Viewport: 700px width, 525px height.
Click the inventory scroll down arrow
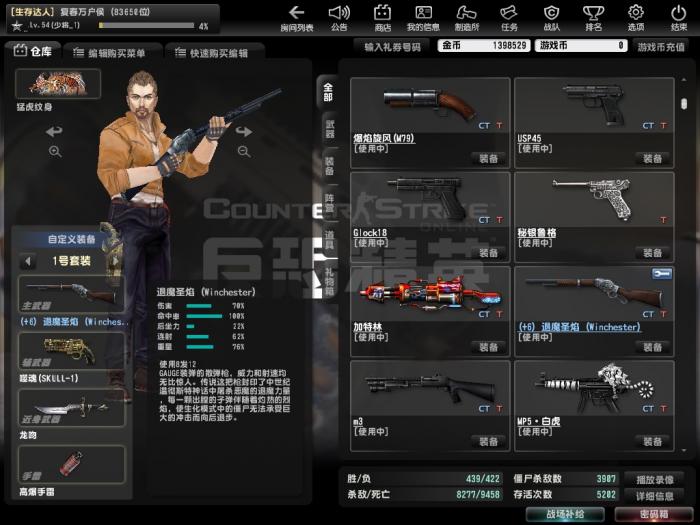(x=683, y=450)
